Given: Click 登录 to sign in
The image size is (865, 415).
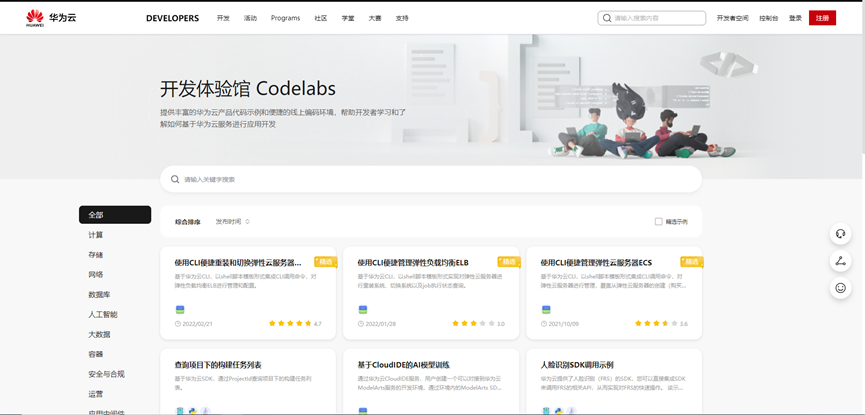Looking at the screenshot, I should [795, 18].
